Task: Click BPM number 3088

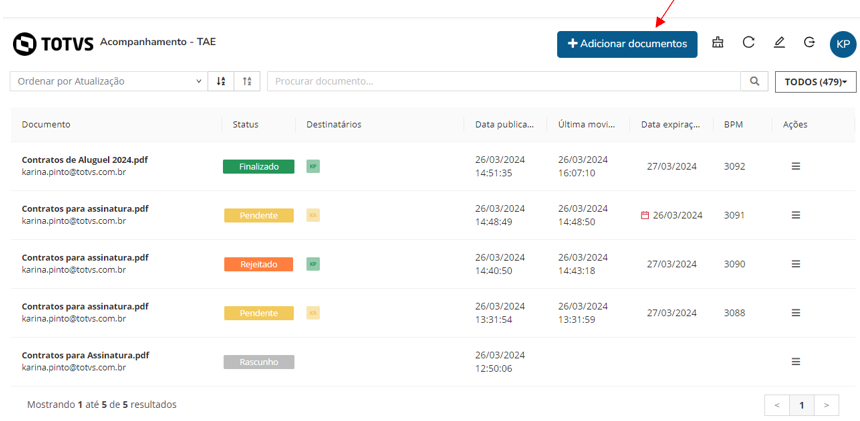Action: click(x=734, y=312)
